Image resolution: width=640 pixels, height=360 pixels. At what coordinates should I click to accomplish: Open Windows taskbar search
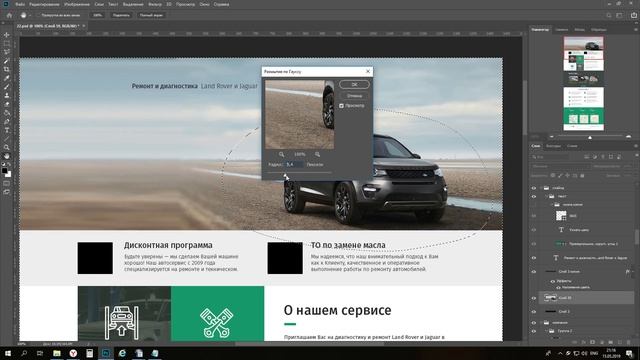(x=24, y=353)
